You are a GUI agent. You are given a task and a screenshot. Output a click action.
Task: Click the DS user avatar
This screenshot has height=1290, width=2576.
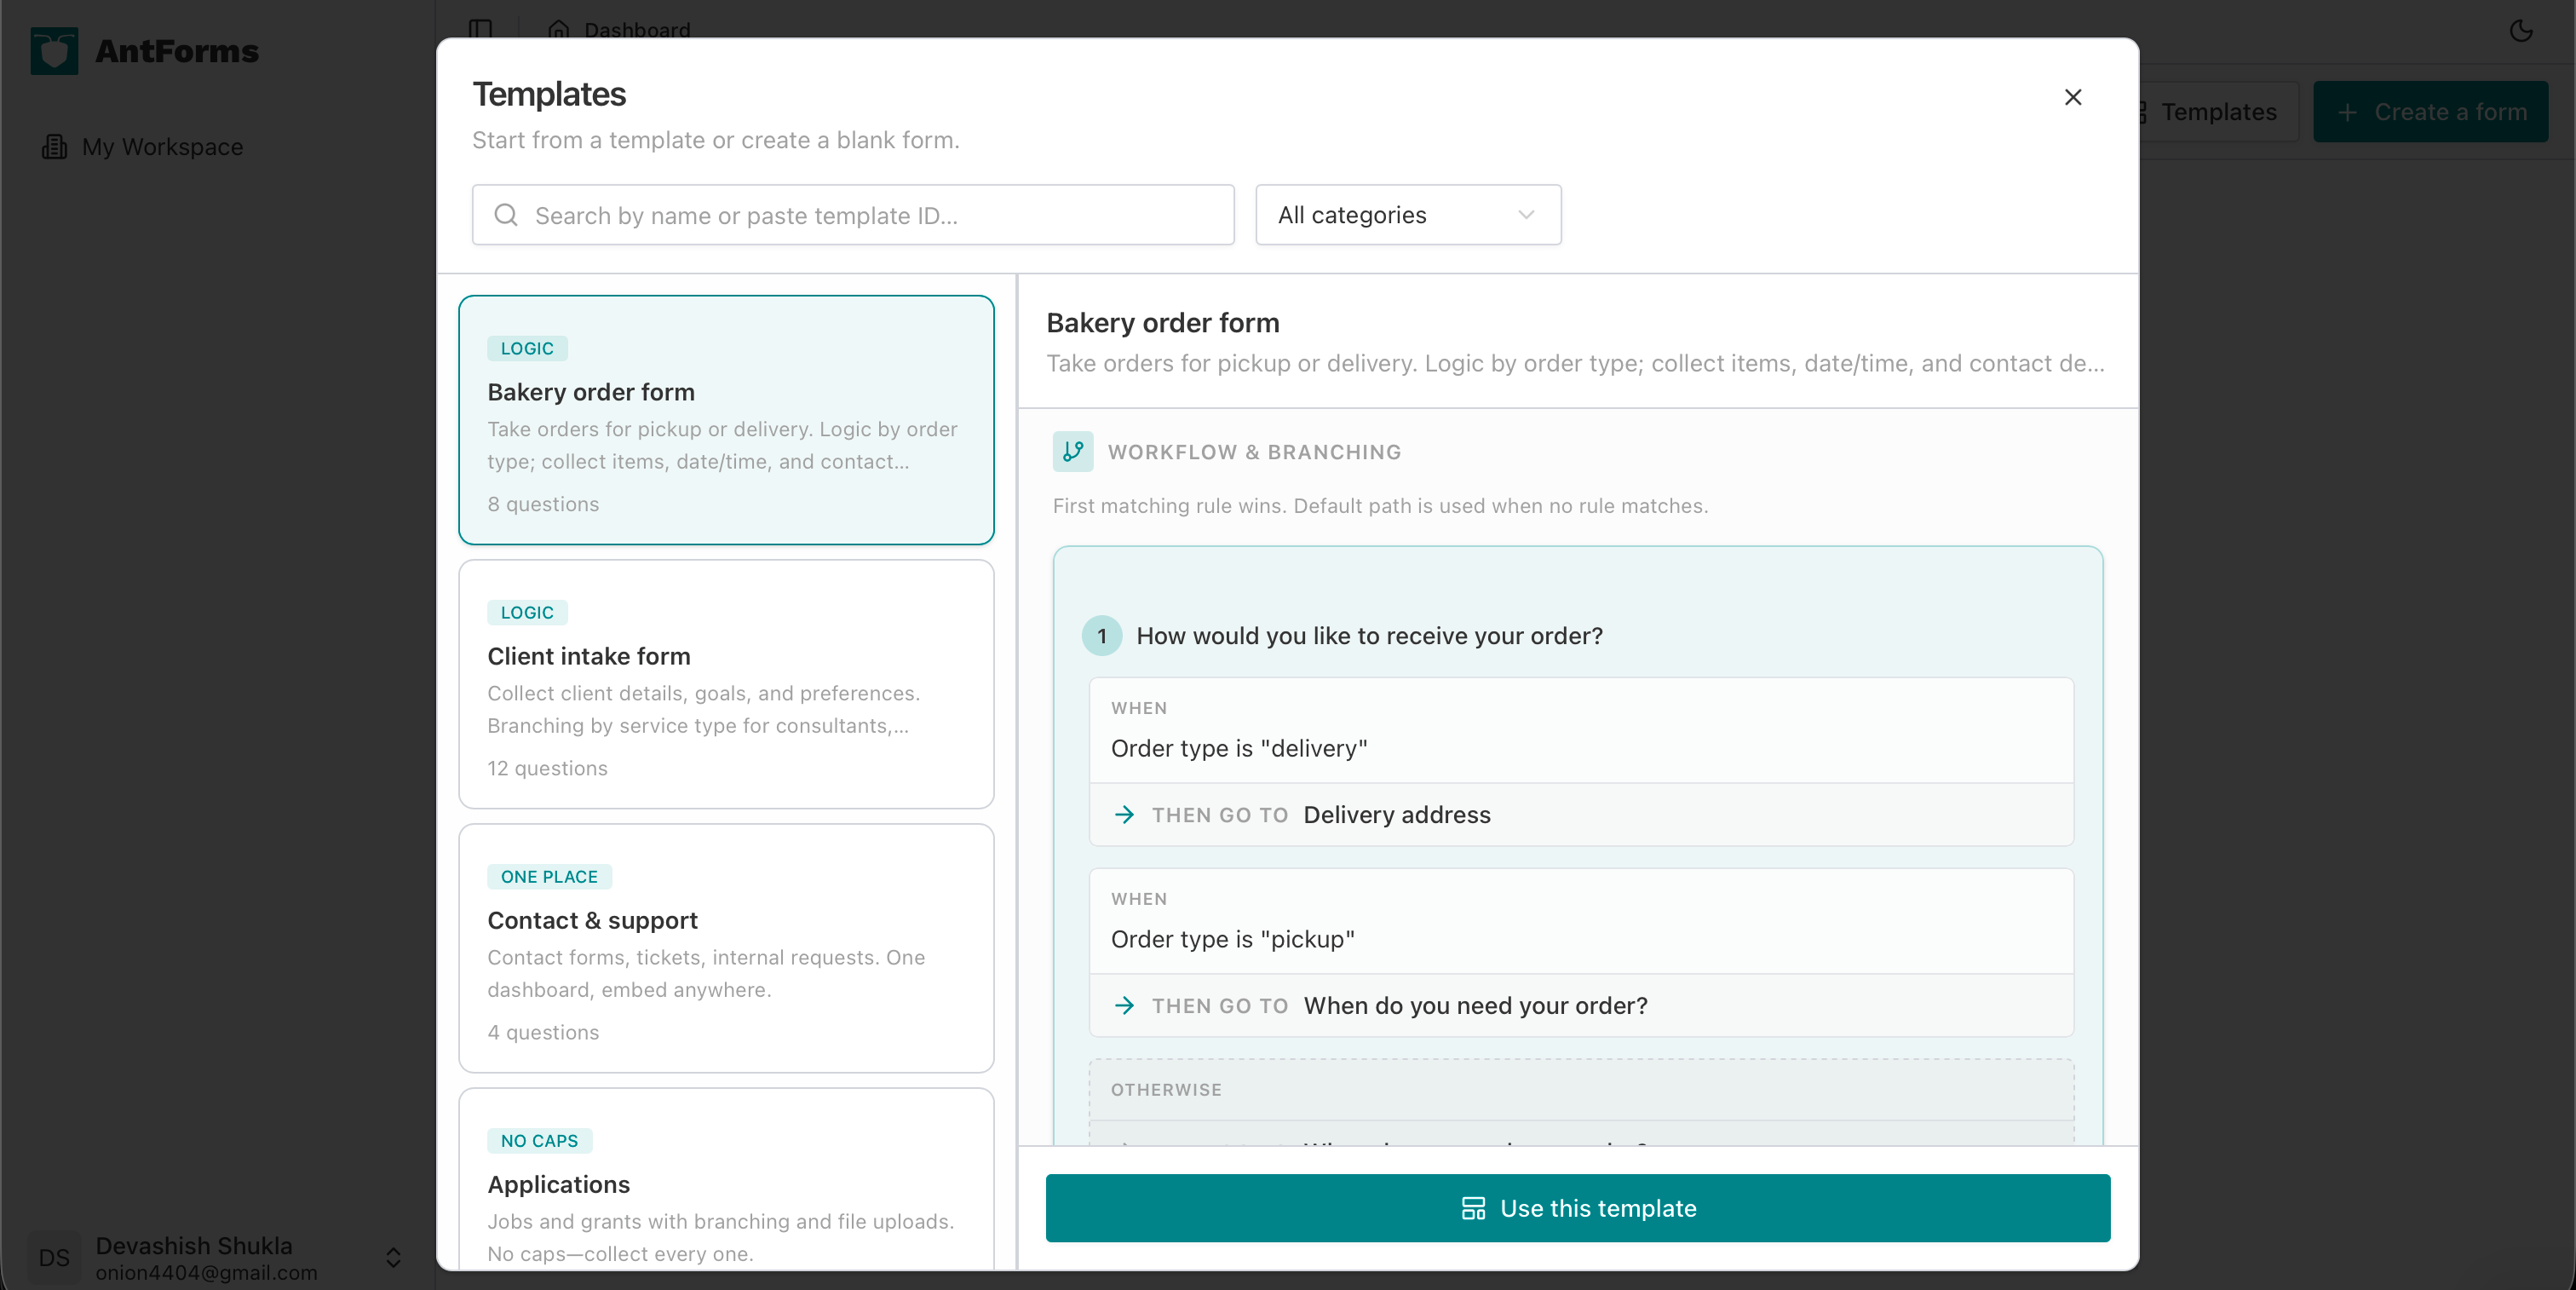coord(53,1257)
